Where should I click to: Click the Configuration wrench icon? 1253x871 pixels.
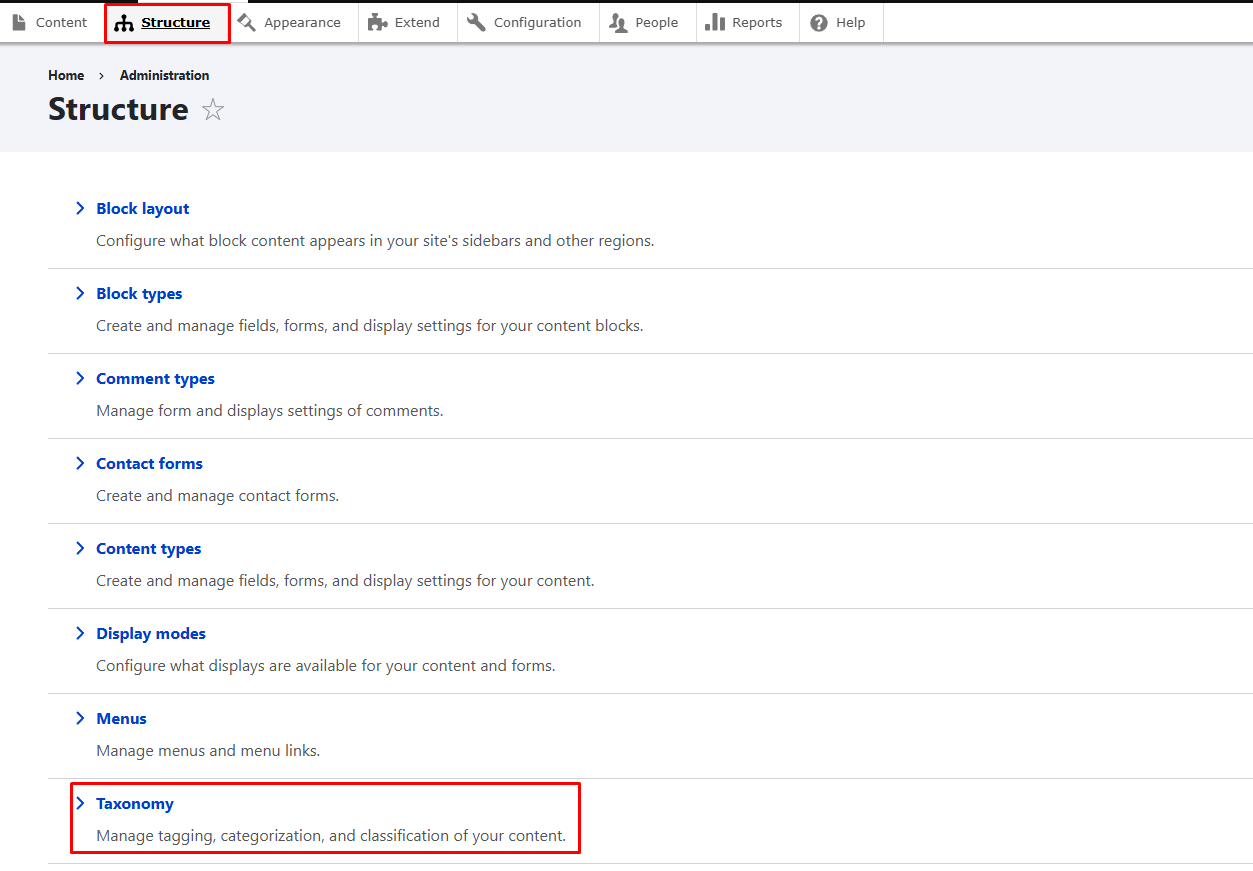476,22
